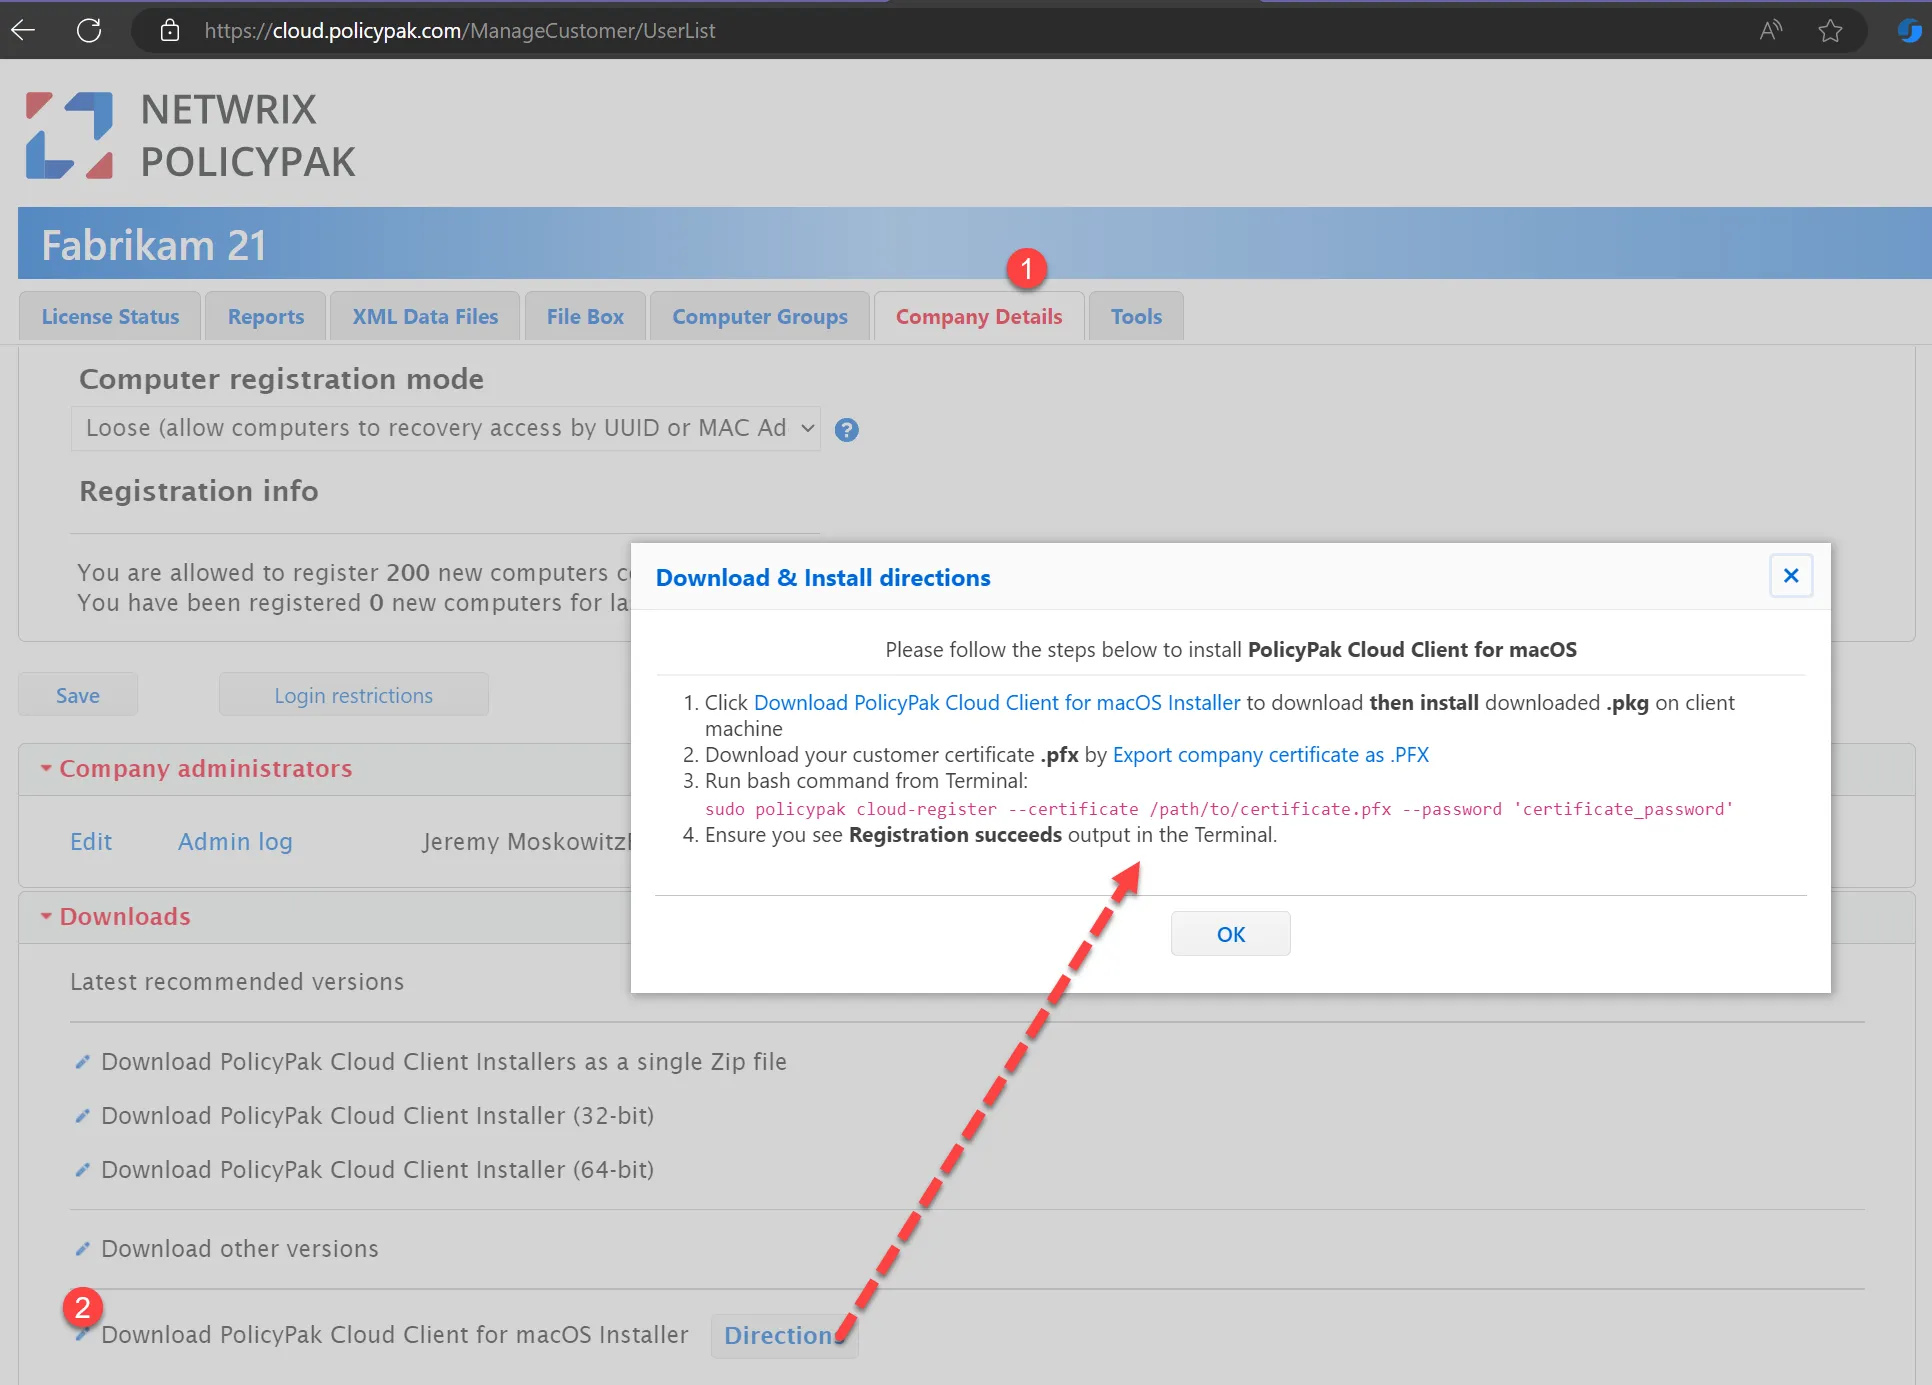Open Export company certificate as .PFX link
The width and height of the screenshot is (1932, 1385).
point(1271,754)
